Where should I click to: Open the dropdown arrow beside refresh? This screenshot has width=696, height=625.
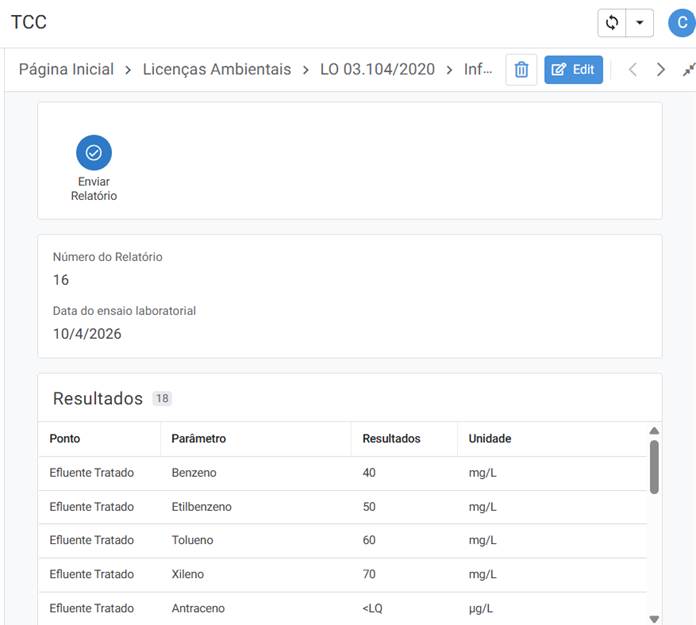click(x=640, y=22)
